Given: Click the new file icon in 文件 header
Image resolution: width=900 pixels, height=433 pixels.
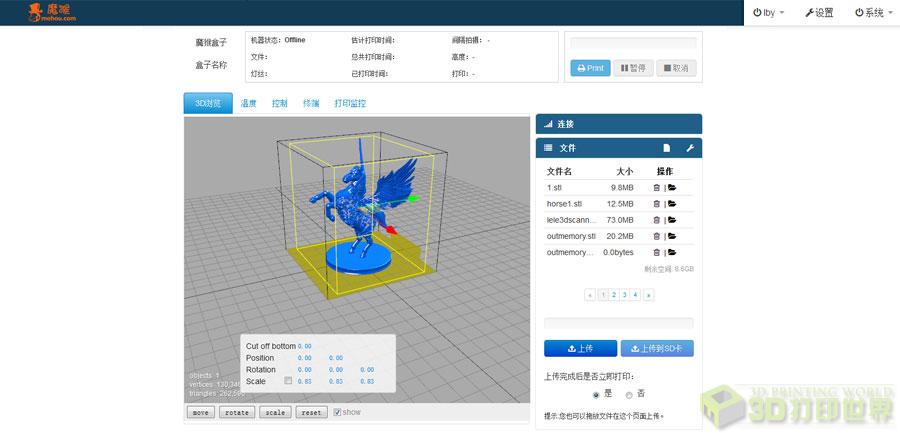Looking at the screenshot, I should pyautogui.click(x=666, y=148).
